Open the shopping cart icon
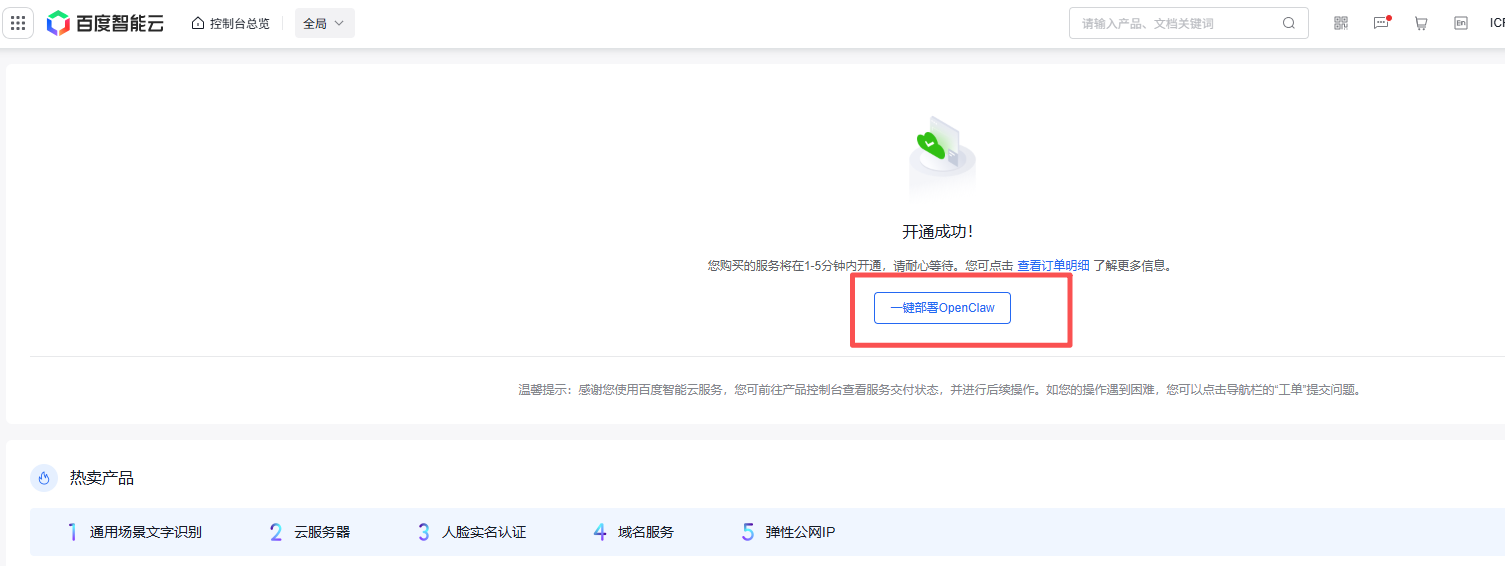 [1421, 23]
